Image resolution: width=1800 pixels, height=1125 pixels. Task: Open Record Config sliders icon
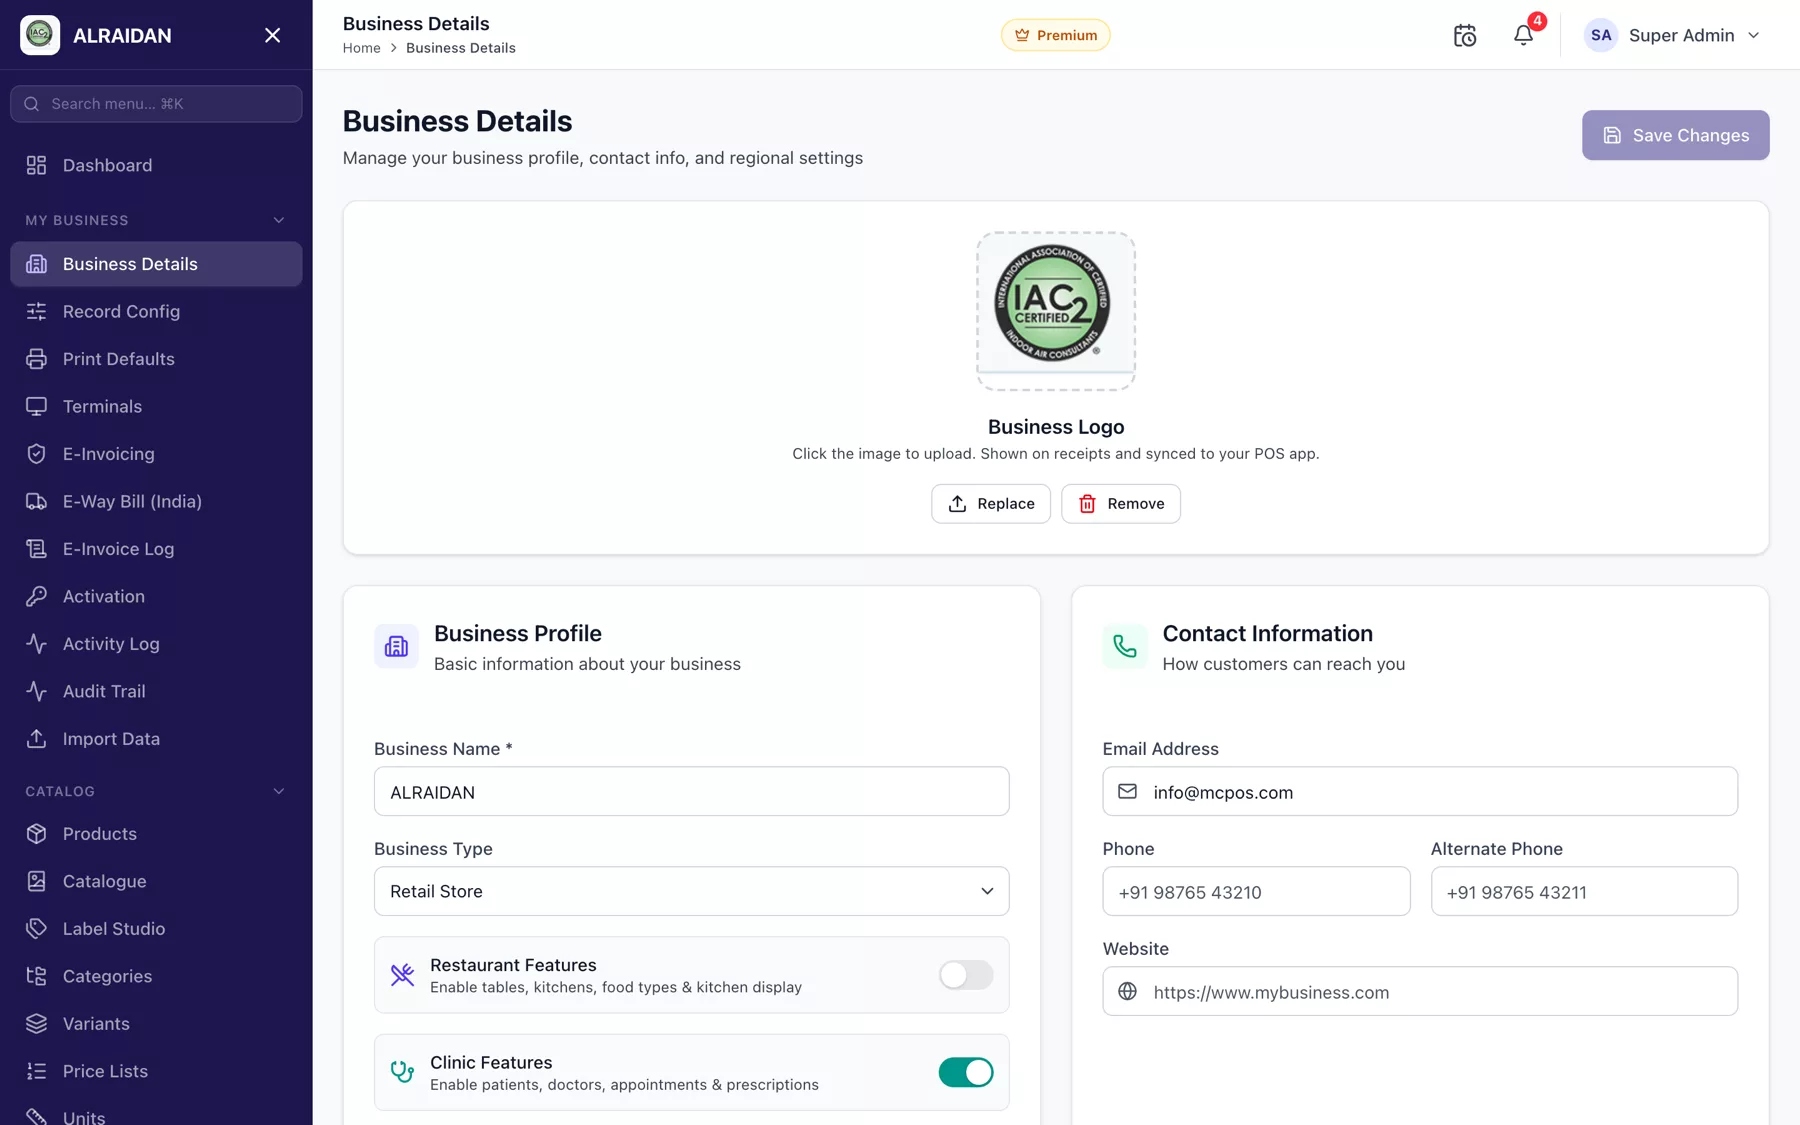click(x=37, y=311)
